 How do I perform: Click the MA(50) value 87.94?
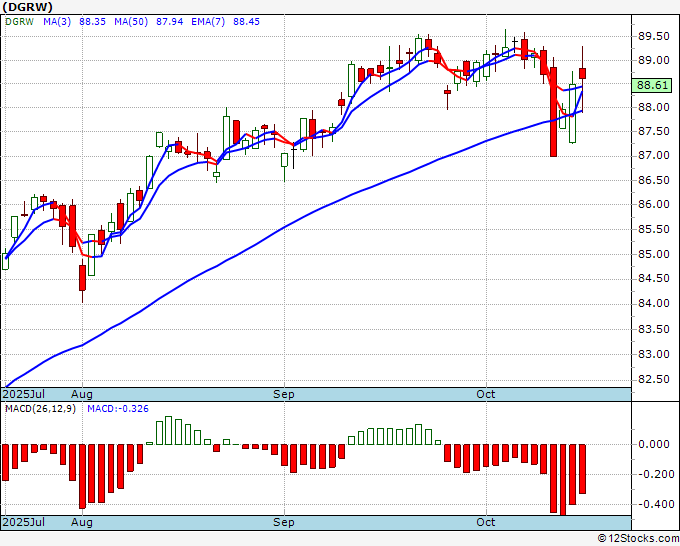coord(170,22)
